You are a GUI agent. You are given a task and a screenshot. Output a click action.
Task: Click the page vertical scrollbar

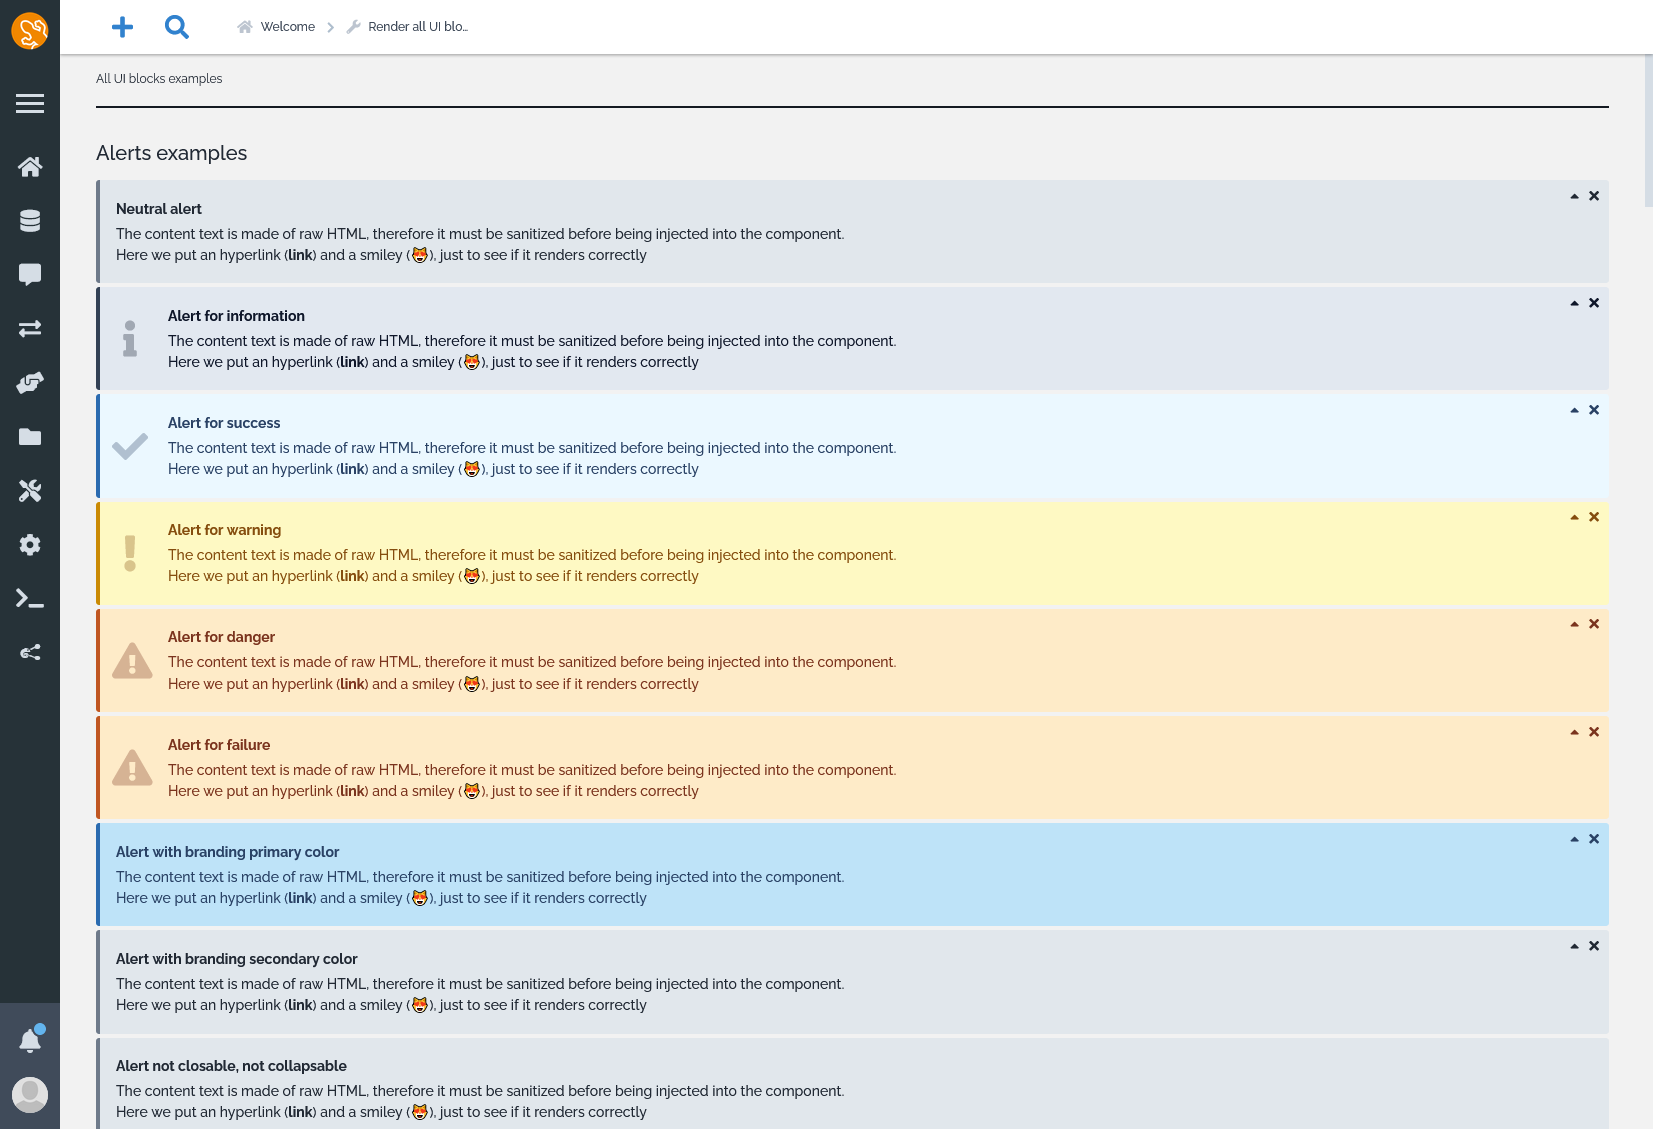pos(1648,130)
